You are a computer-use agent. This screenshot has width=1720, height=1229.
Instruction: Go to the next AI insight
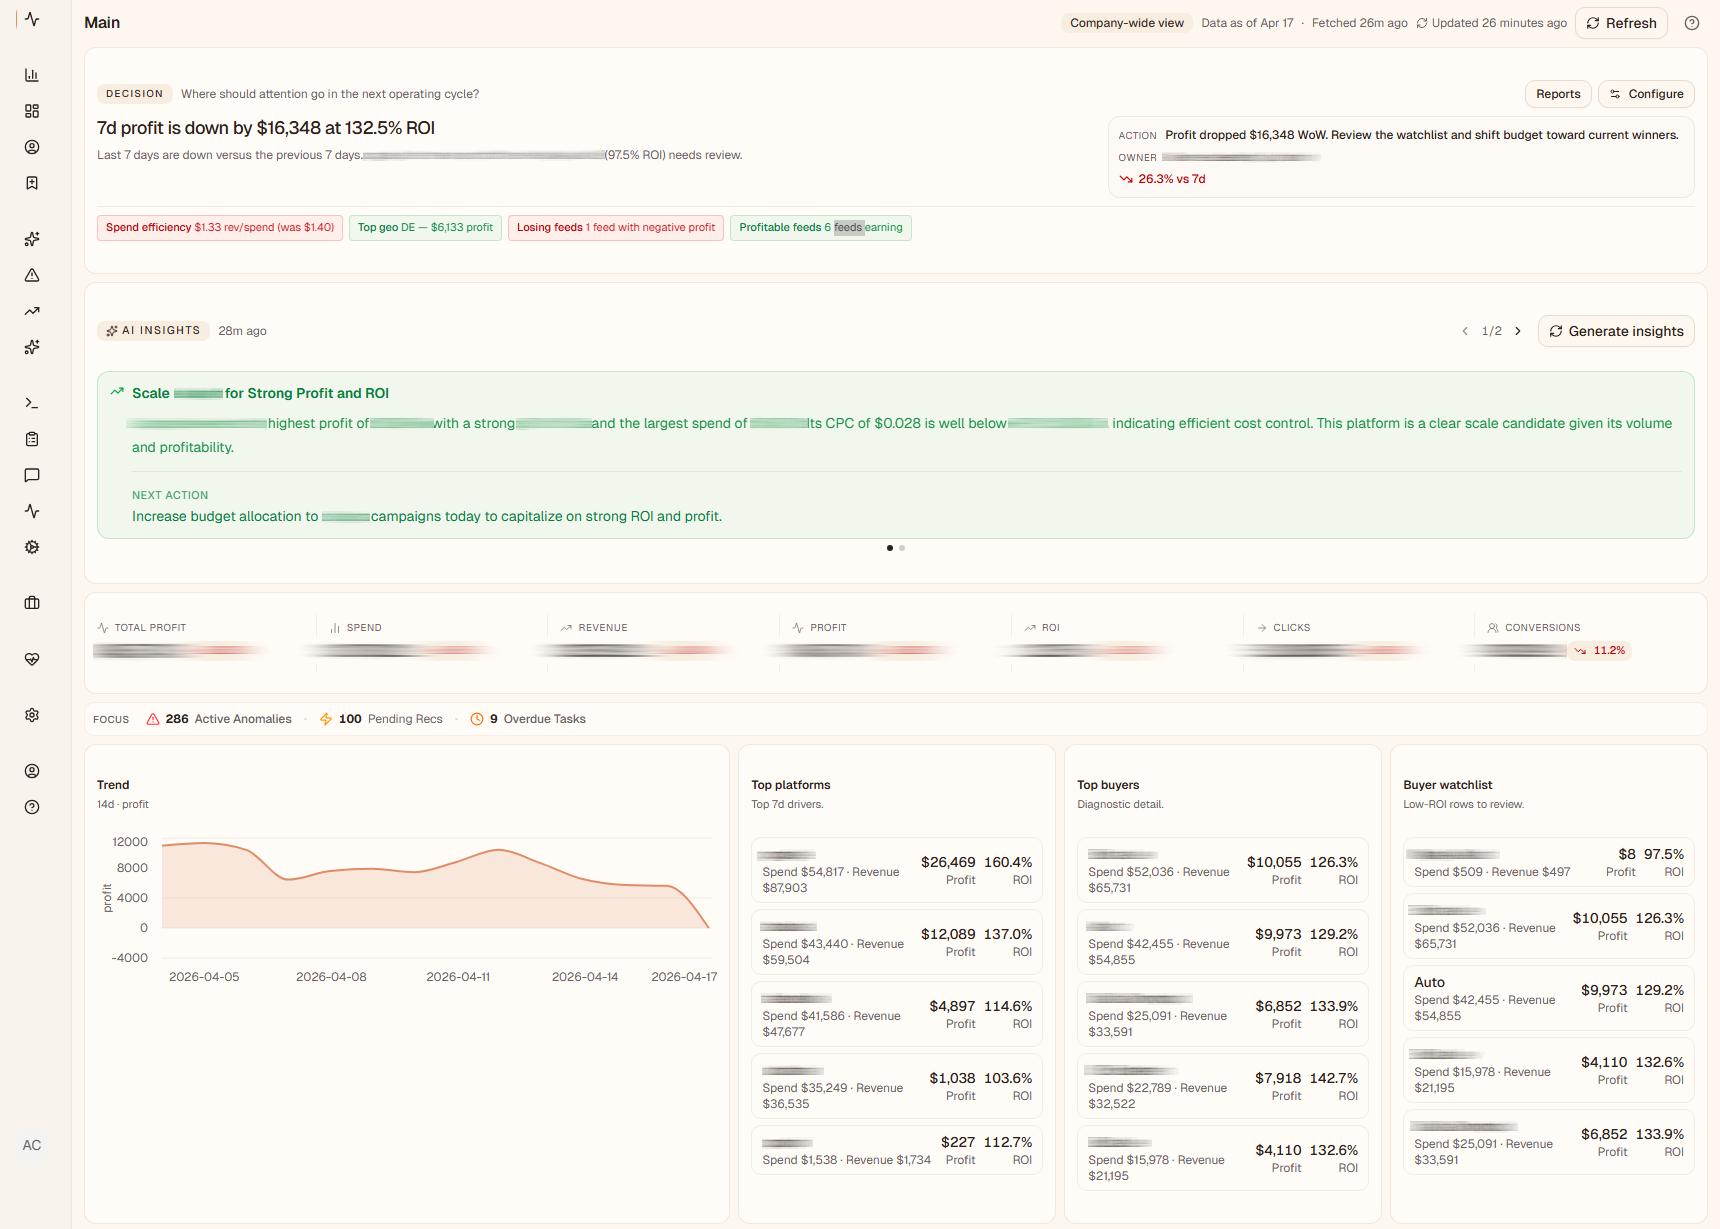(x=1518, y=331)
